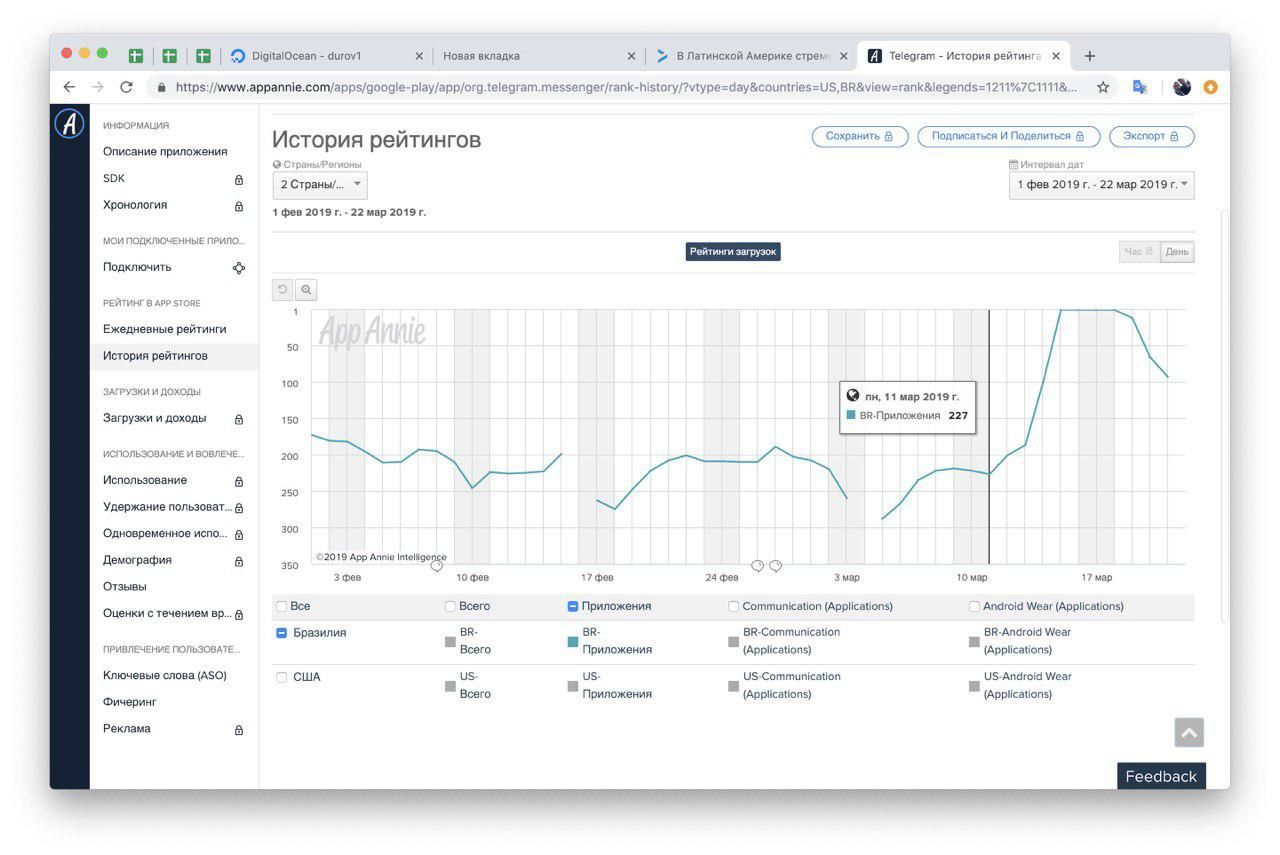Click the lock icon next to Демография
The image size is (1280, 855).
pyautogui.click(x=239, y=561)
